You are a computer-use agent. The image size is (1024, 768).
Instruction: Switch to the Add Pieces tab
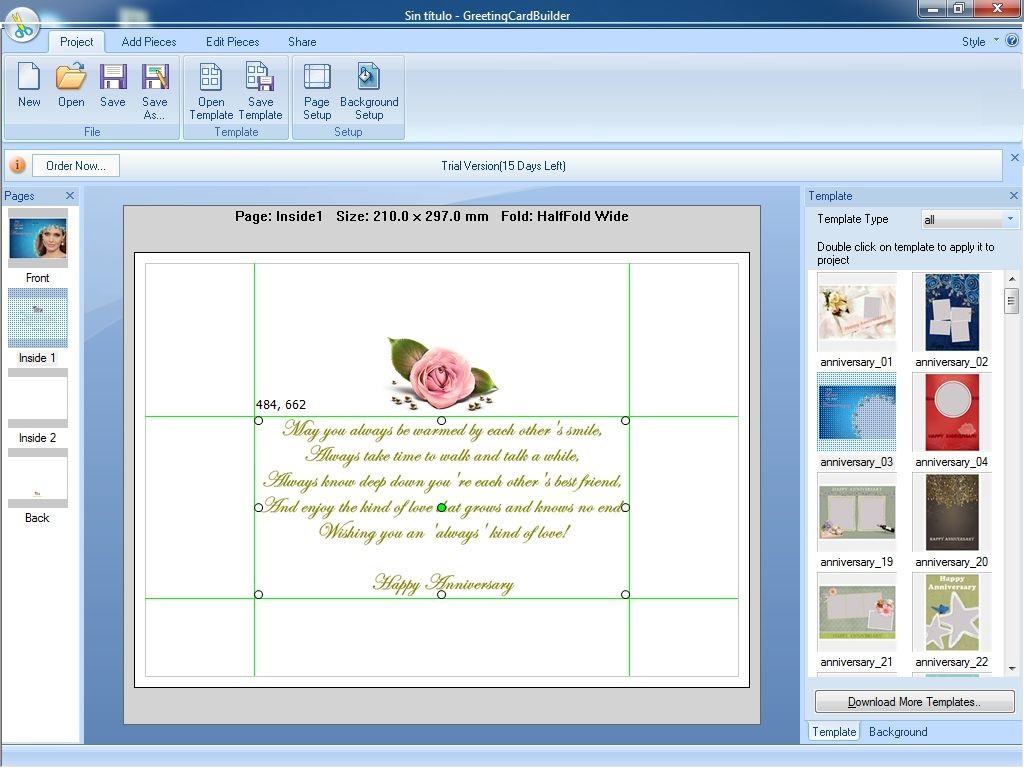[x=148, y=42]
